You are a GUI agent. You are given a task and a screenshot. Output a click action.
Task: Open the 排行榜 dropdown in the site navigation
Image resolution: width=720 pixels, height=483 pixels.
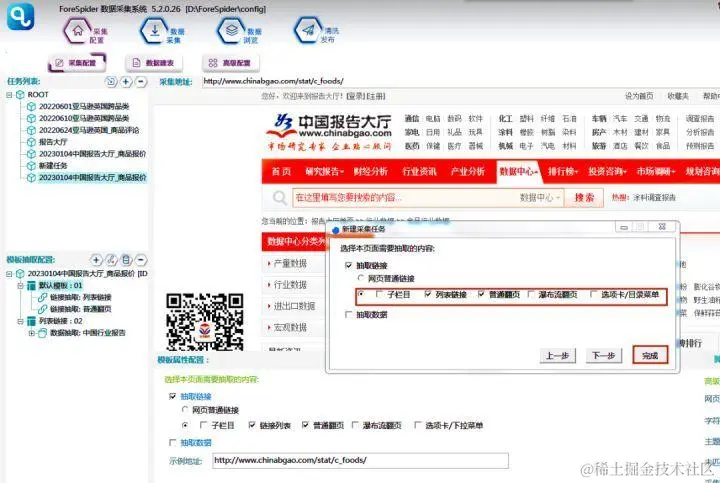pos(562,172)
